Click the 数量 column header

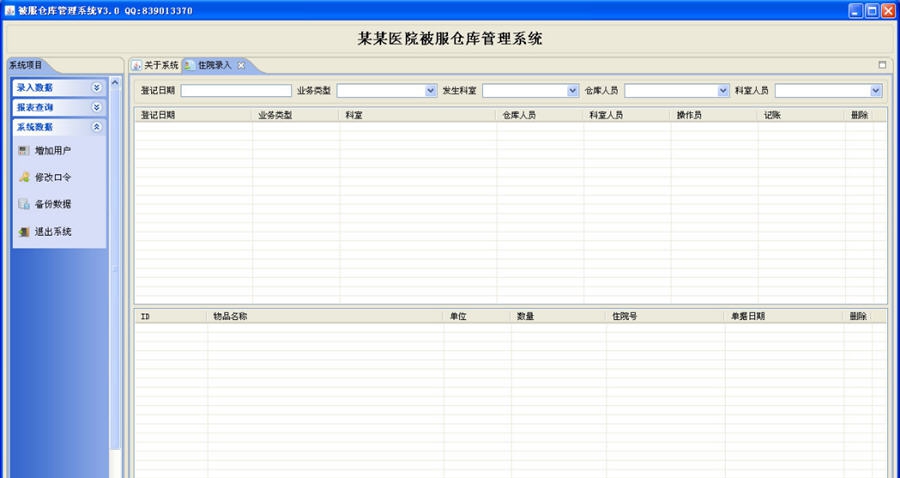558,316
